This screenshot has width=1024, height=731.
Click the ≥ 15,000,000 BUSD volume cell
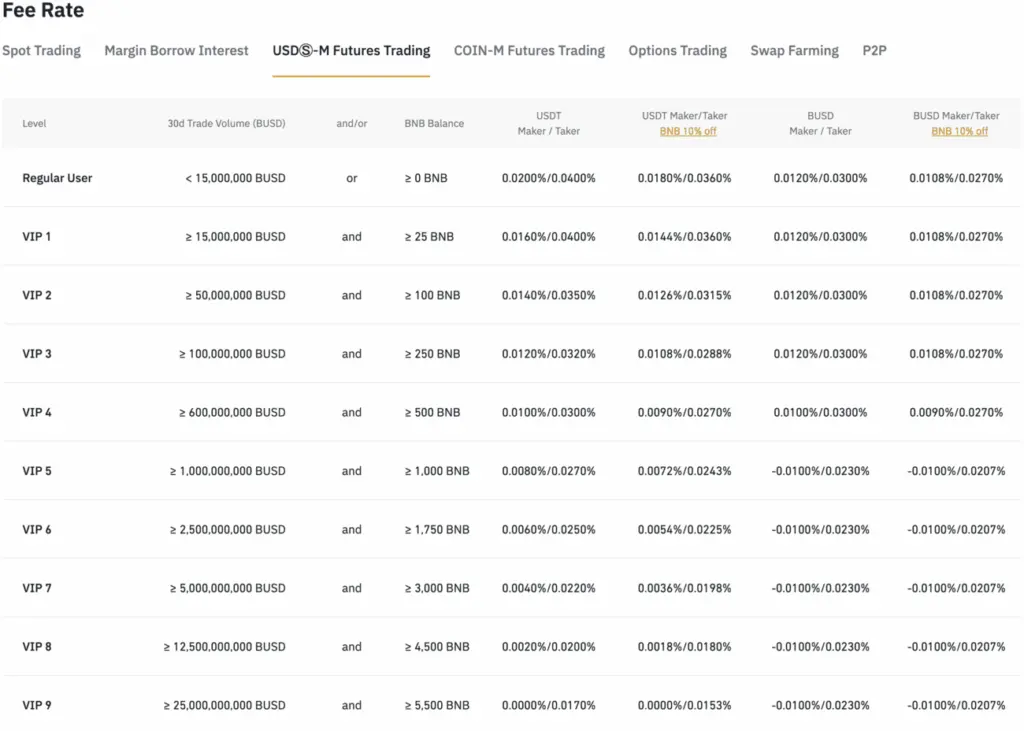tap(235, 236)
